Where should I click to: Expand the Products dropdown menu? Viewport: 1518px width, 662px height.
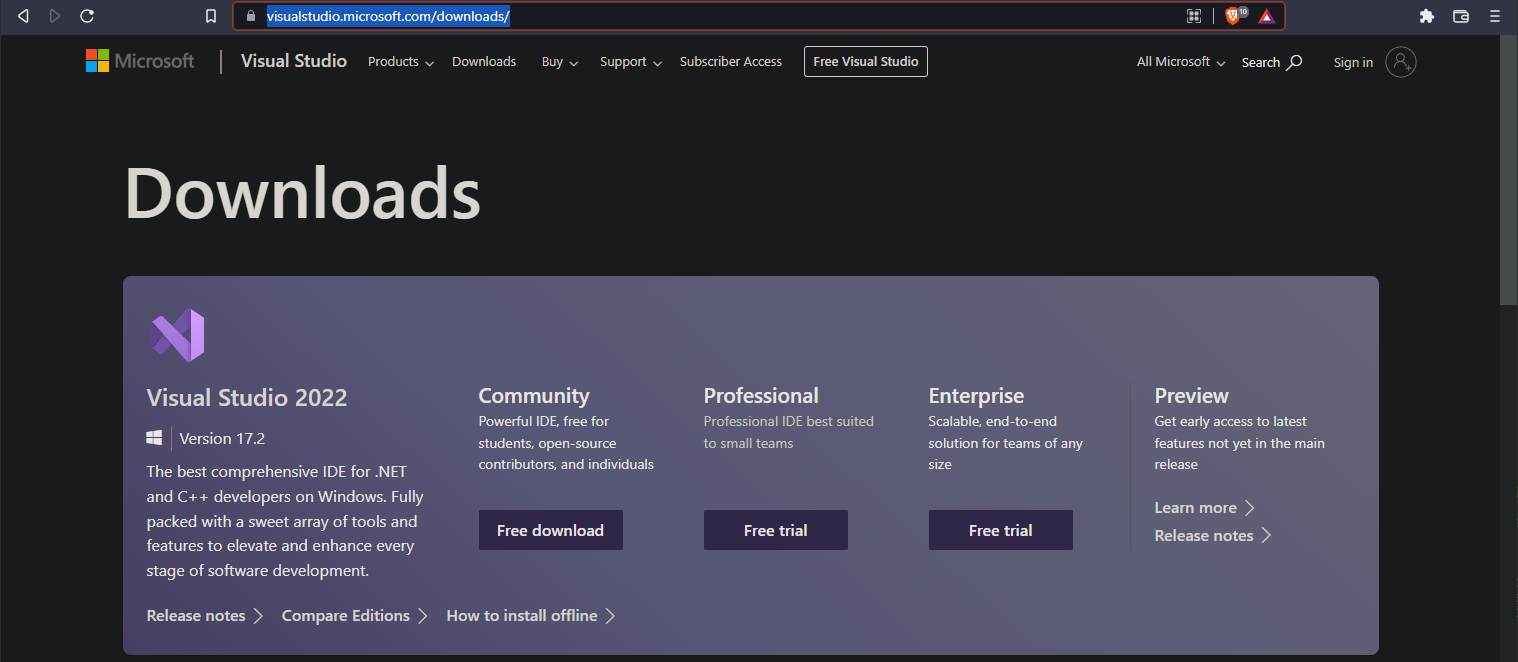(400, 62)
